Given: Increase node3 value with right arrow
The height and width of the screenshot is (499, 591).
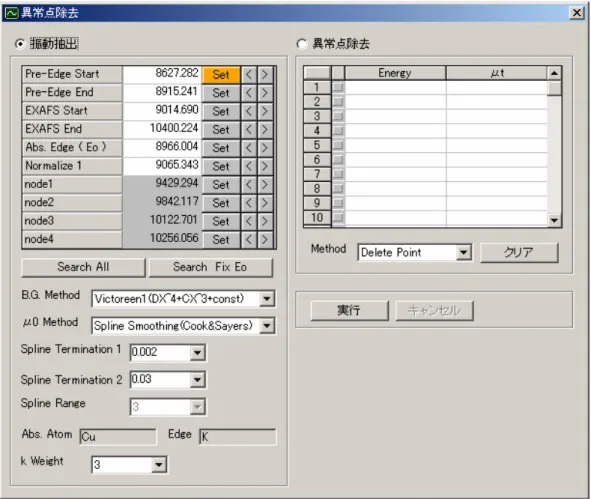Looking at the screenshot, I should click(265, 221).
